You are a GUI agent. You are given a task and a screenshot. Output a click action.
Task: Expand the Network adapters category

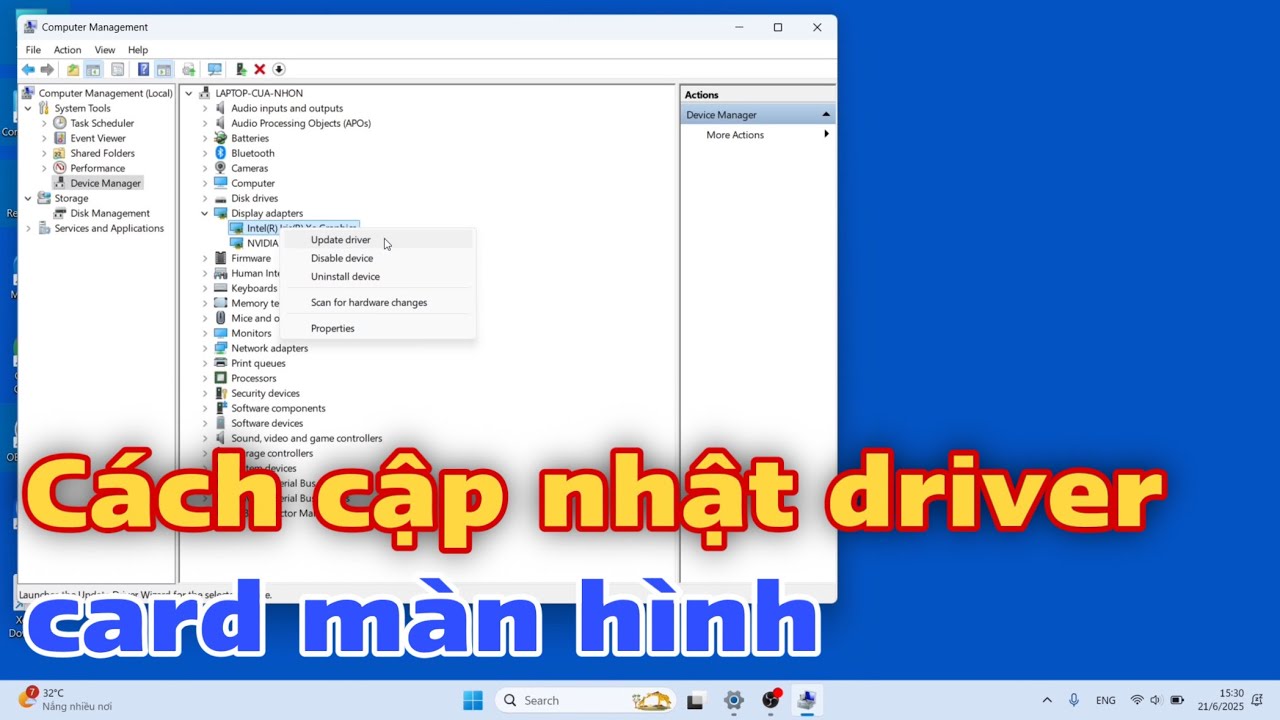tap(205, 348)
